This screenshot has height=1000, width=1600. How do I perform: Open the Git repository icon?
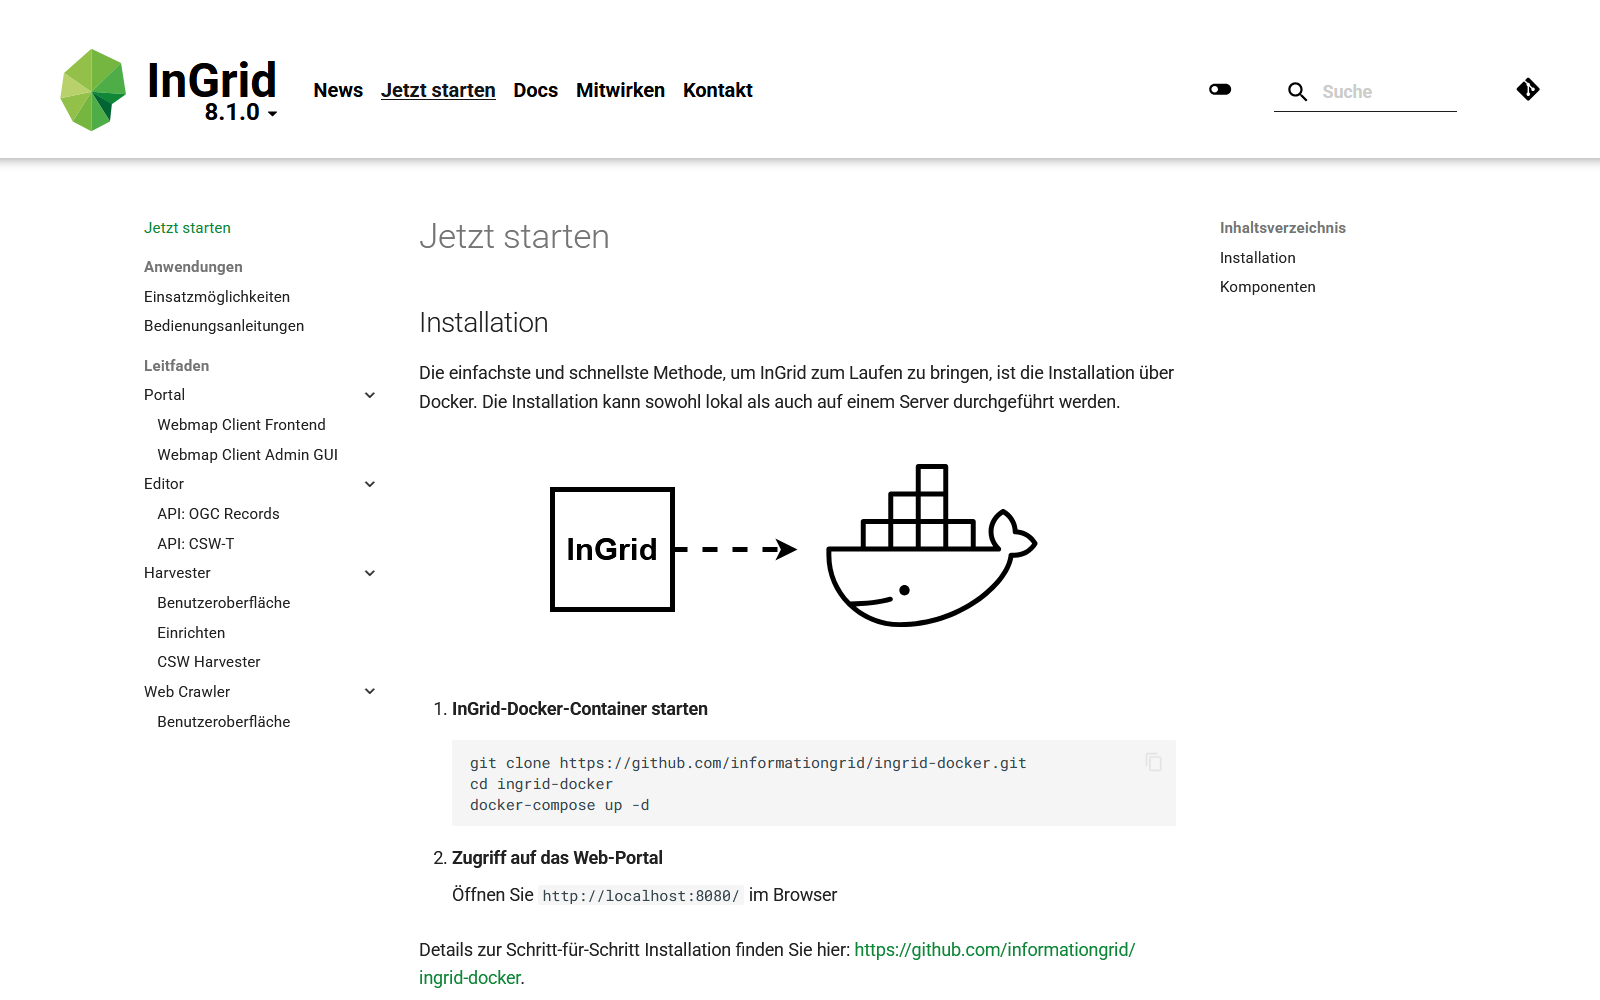(1527, 90)
